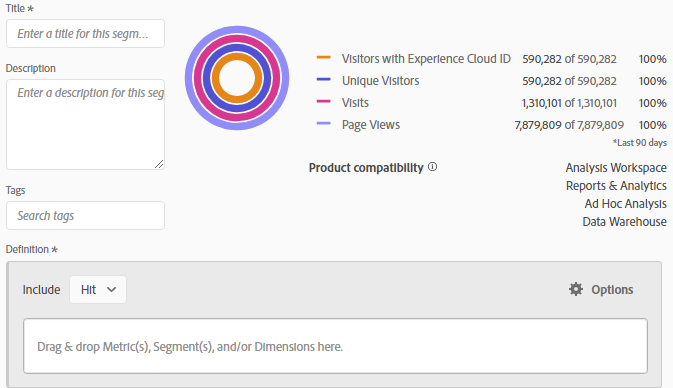Click the pink Visits legend marker
The width and height of the screenshot is (673, 388).
pos(323,101)
